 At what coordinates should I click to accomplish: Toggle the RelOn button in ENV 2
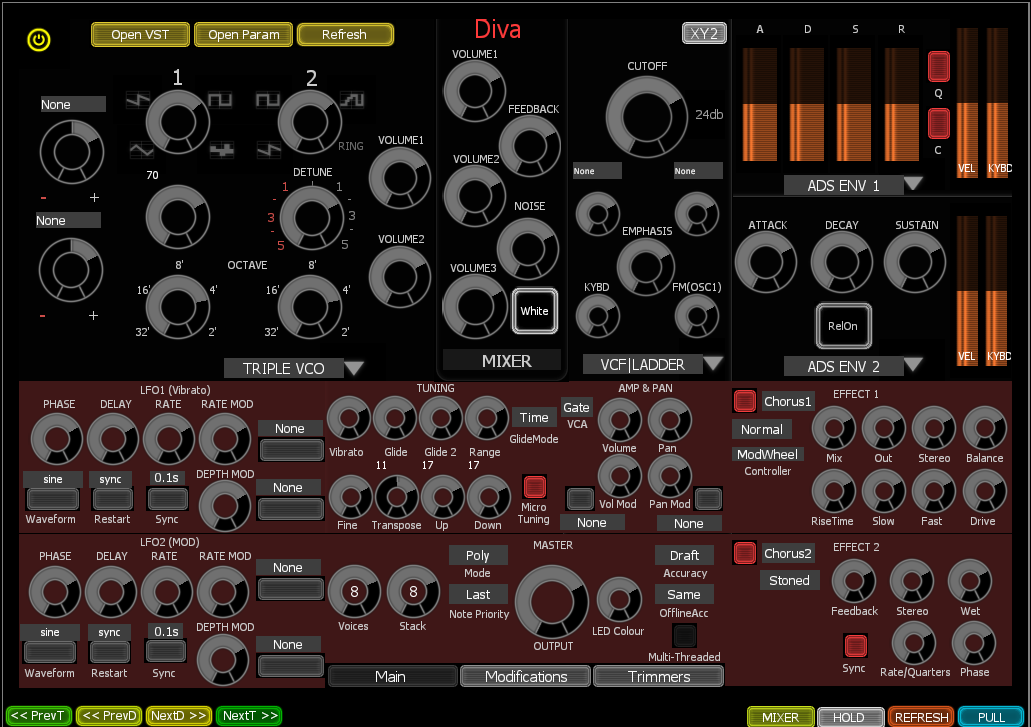pyautogui.click(x=843, y=326)
